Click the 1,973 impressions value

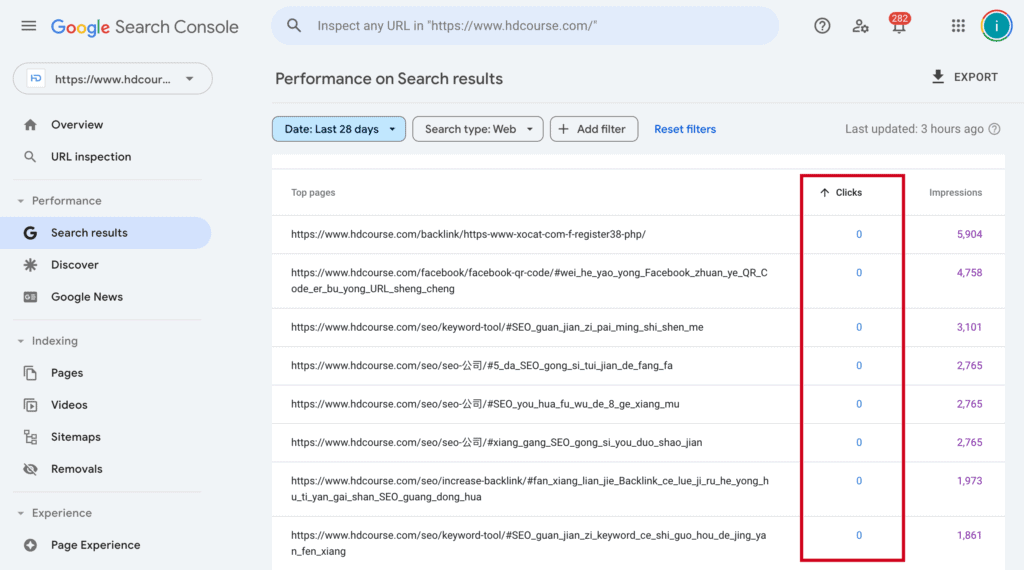969,481
